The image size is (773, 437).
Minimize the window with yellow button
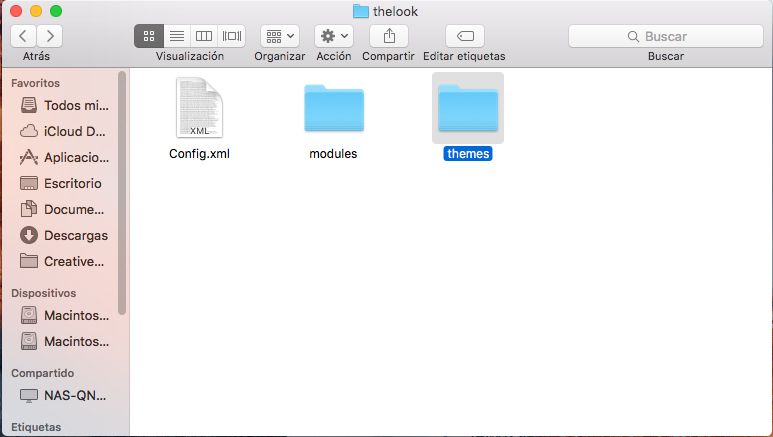tap(36, 11)
